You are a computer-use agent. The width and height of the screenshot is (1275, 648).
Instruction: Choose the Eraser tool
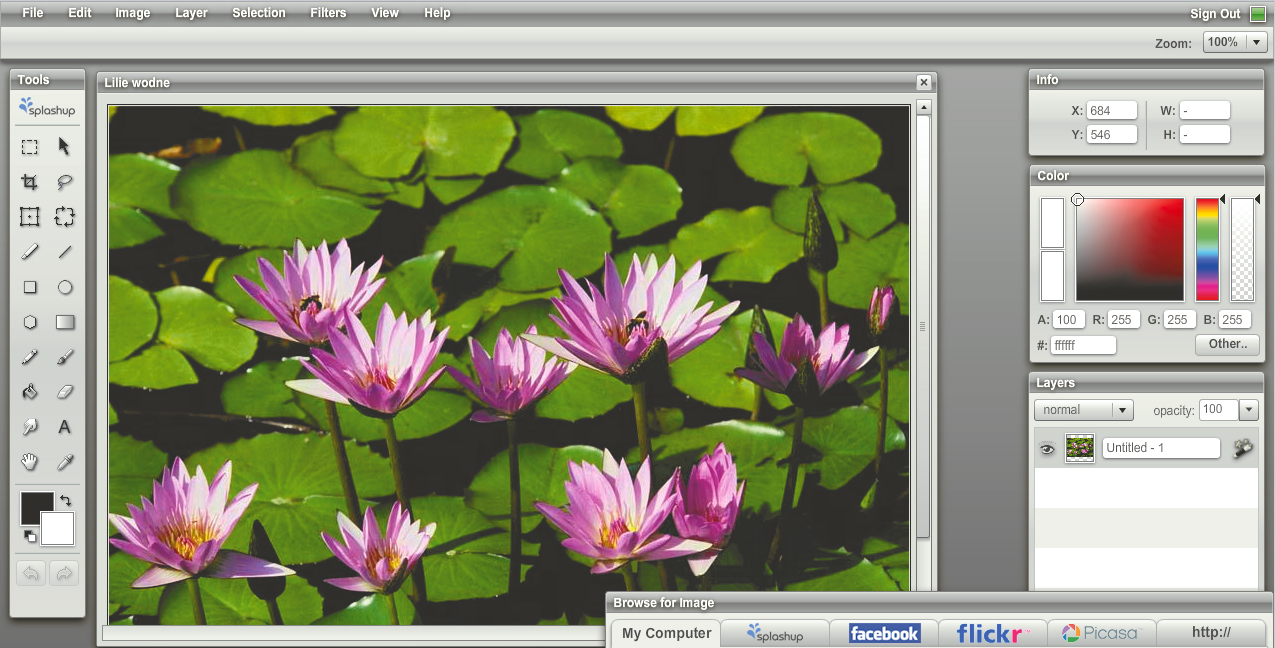[65, 392]
